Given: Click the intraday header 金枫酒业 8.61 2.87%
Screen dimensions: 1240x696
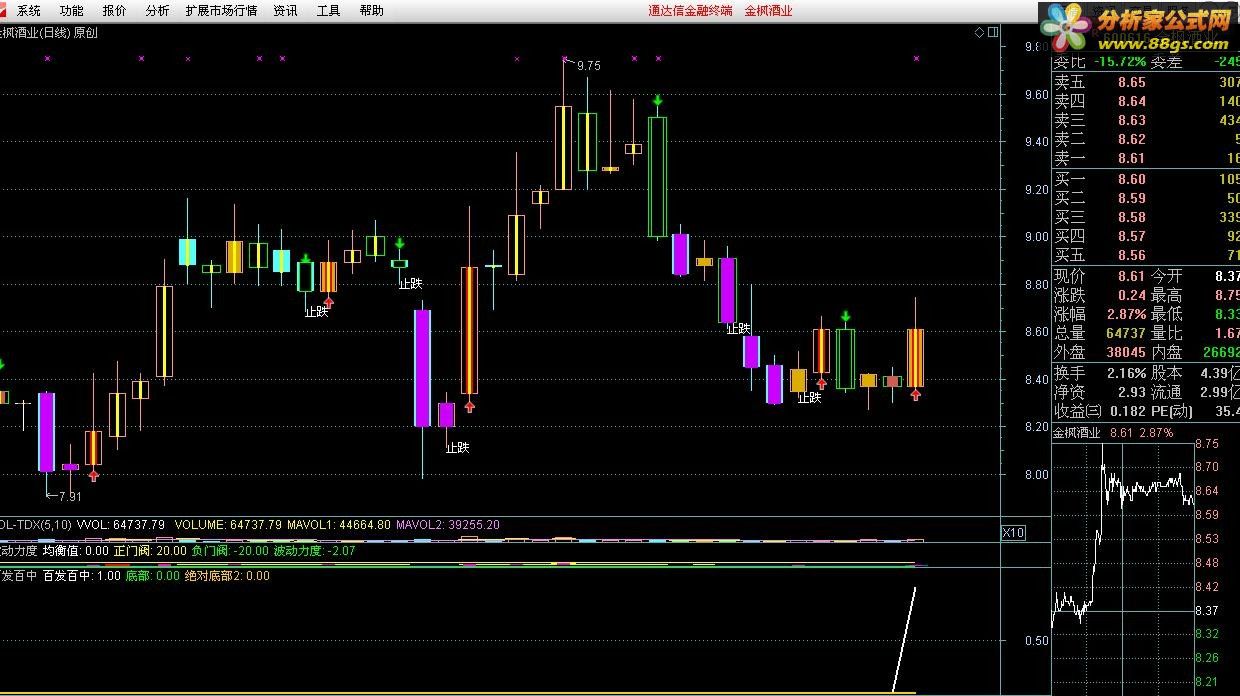Looking at the screenshot, I should click(1113, 433).
